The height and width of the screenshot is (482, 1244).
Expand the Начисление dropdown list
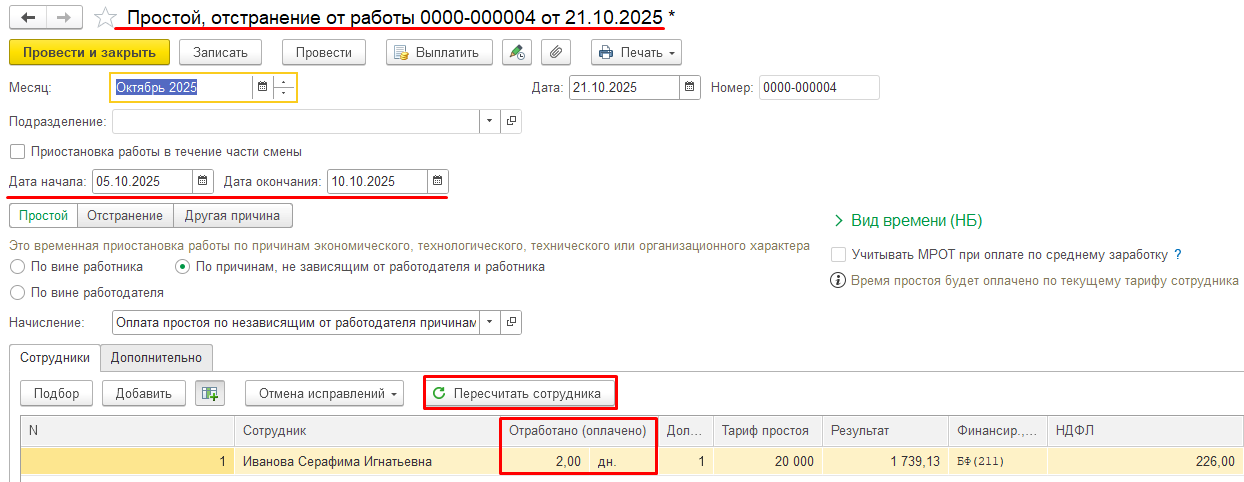pos(490,322)
